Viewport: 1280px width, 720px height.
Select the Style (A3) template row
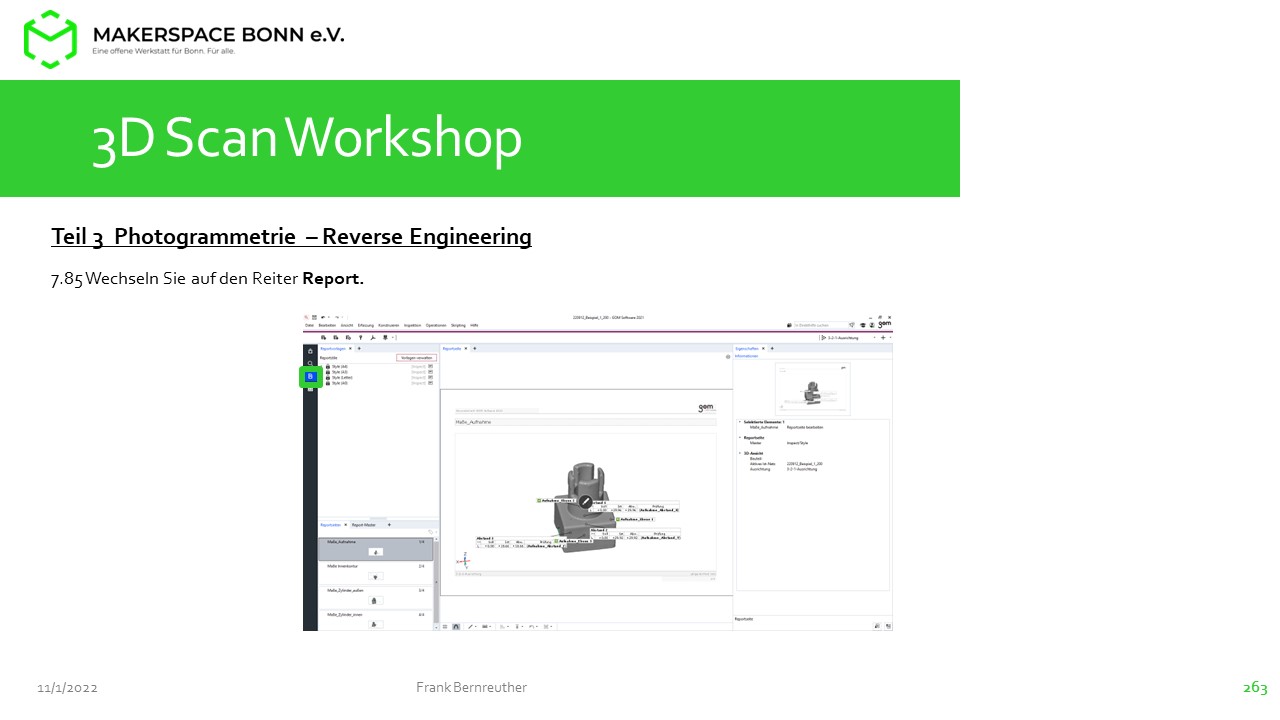(x=378, y=372)
